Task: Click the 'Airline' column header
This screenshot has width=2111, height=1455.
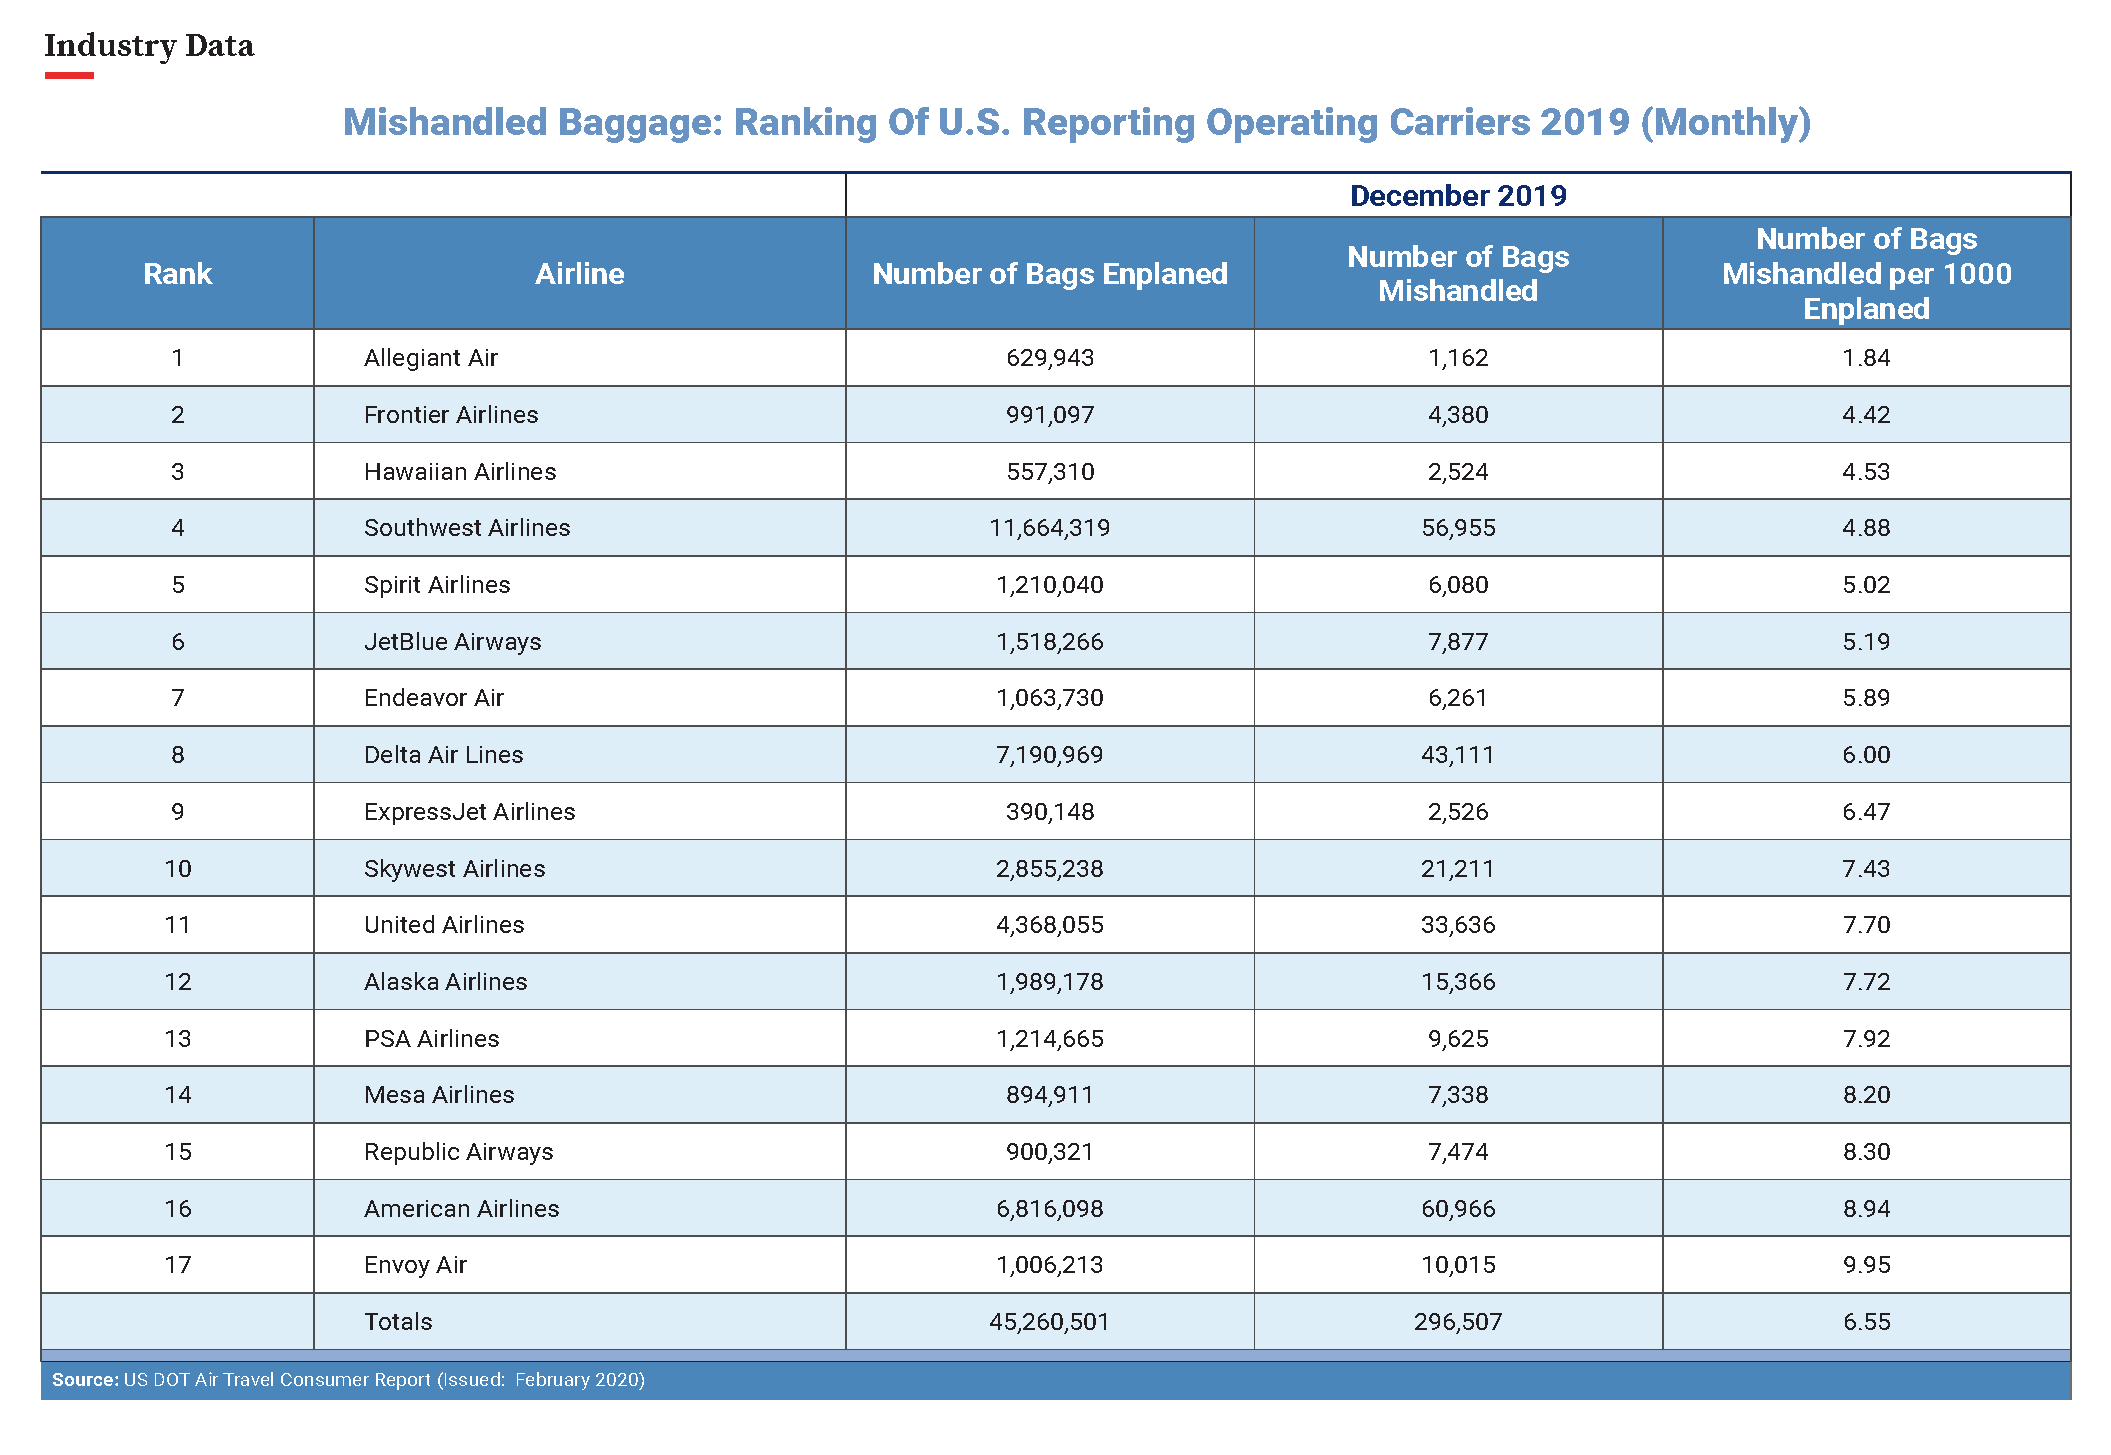Action: pos(579,274)
